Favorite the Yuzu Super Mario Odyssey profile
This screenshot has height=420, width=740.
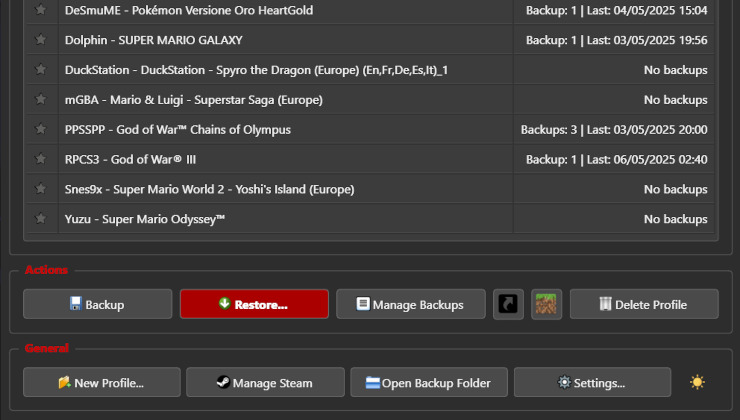coord(40,219)
